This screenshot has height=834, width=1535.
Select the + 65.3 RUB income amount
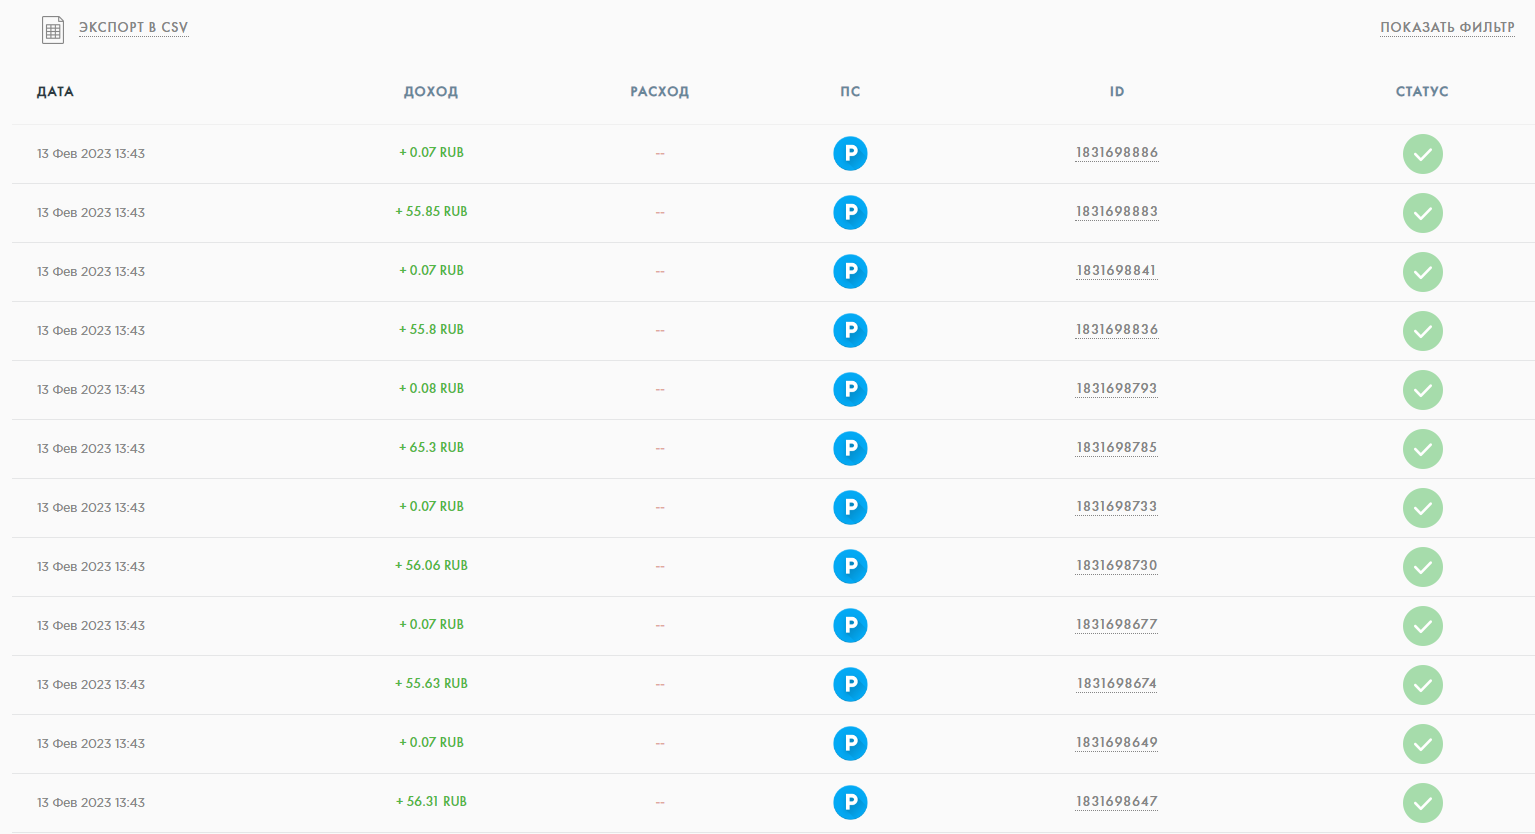pos(431,448)
